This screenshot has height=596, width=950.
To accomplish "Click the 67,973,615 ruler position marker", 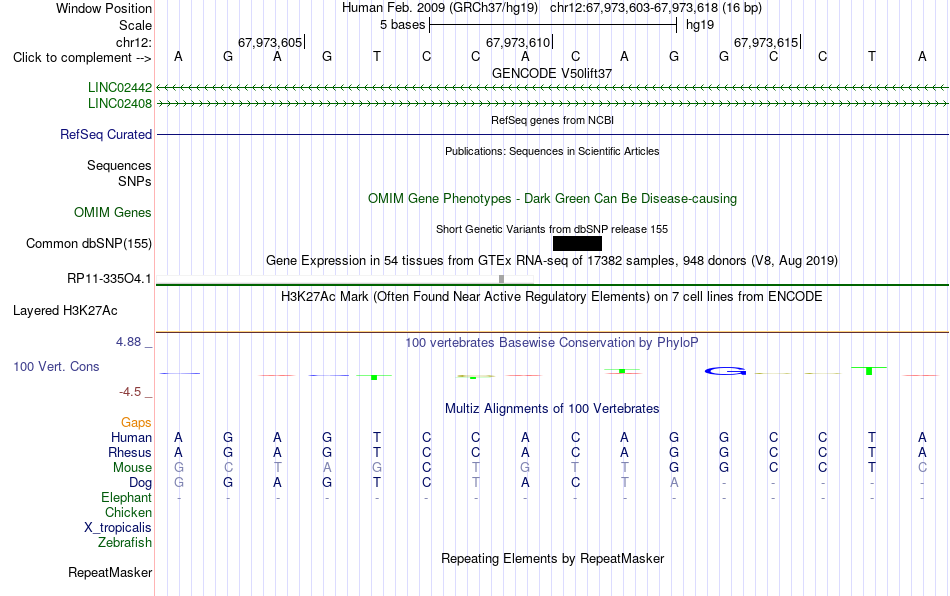I will (x=766, y=42).
